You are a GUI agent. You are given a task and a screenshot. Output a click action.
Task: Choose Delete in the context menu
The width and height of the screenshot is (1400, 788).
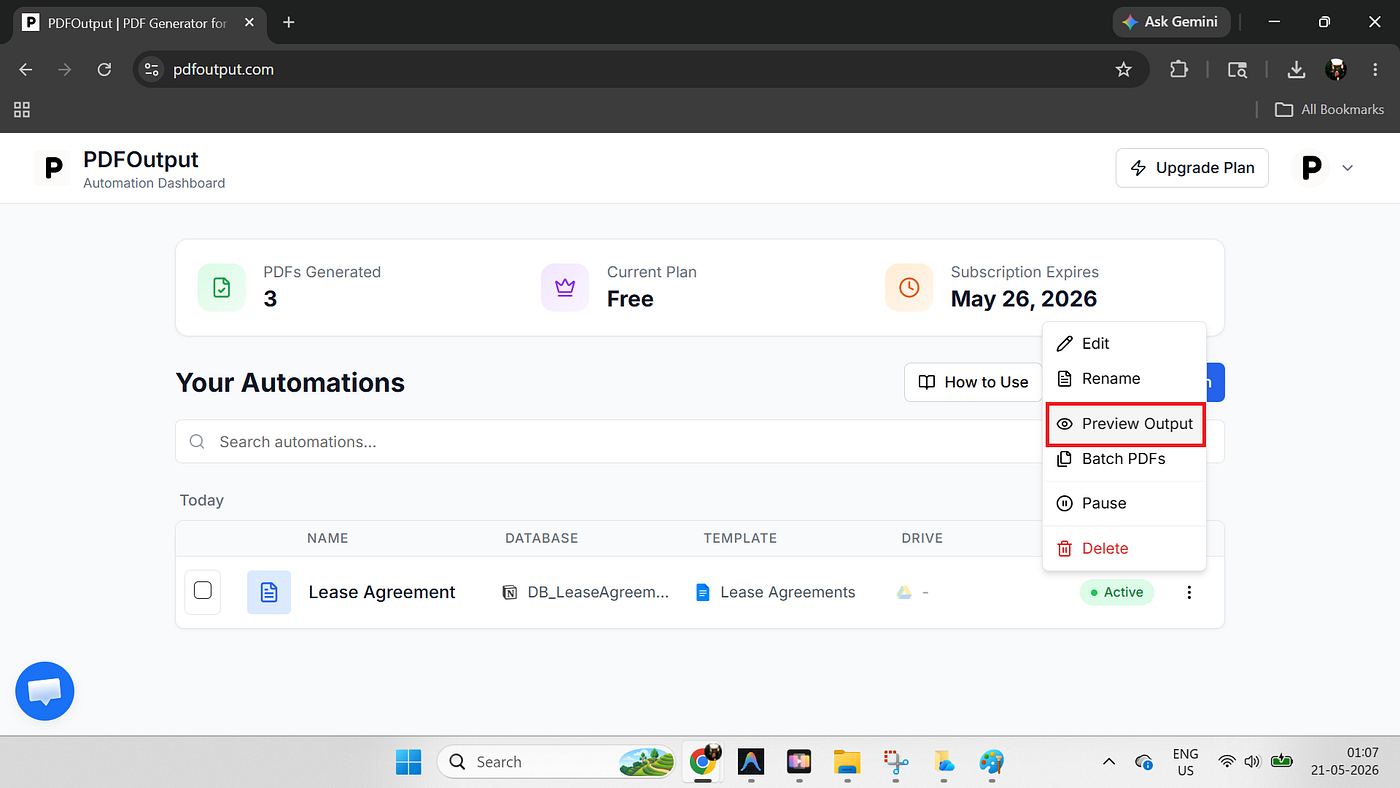point(1124,548)
